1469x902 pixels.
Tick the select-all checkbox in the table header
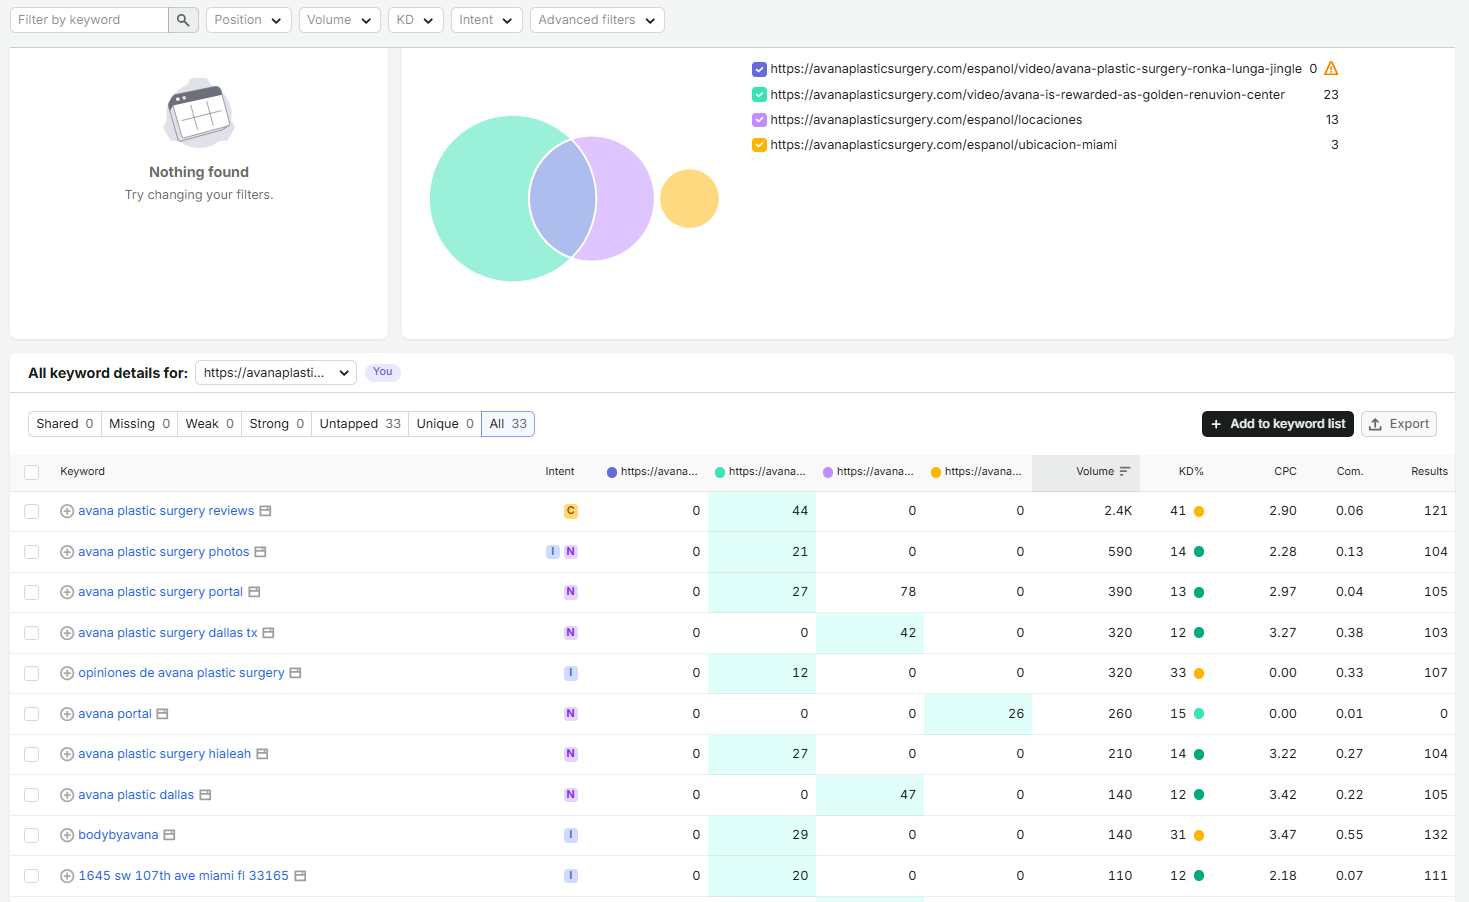tap(32, 472)
